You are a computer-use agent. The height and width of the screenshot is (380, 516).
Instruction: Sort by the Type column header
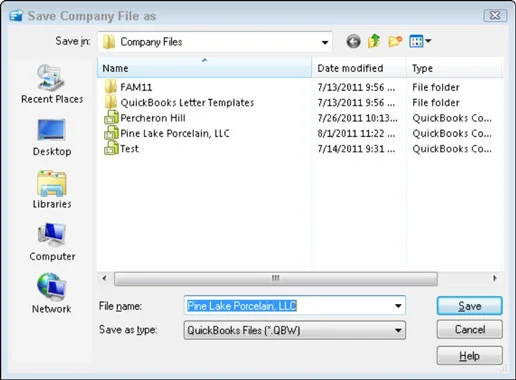[455, 68]
